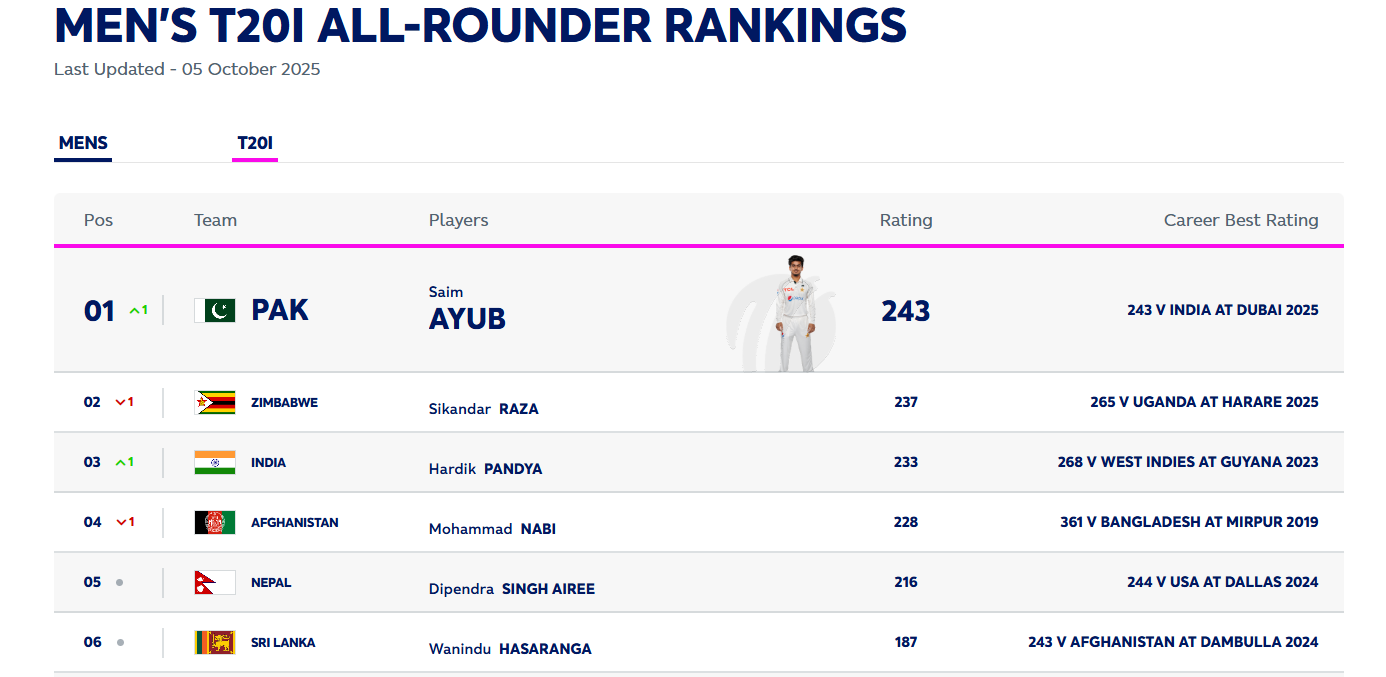Click Saim Ayub's player photo
The image size is (1386, 677).
pos(795,312)
